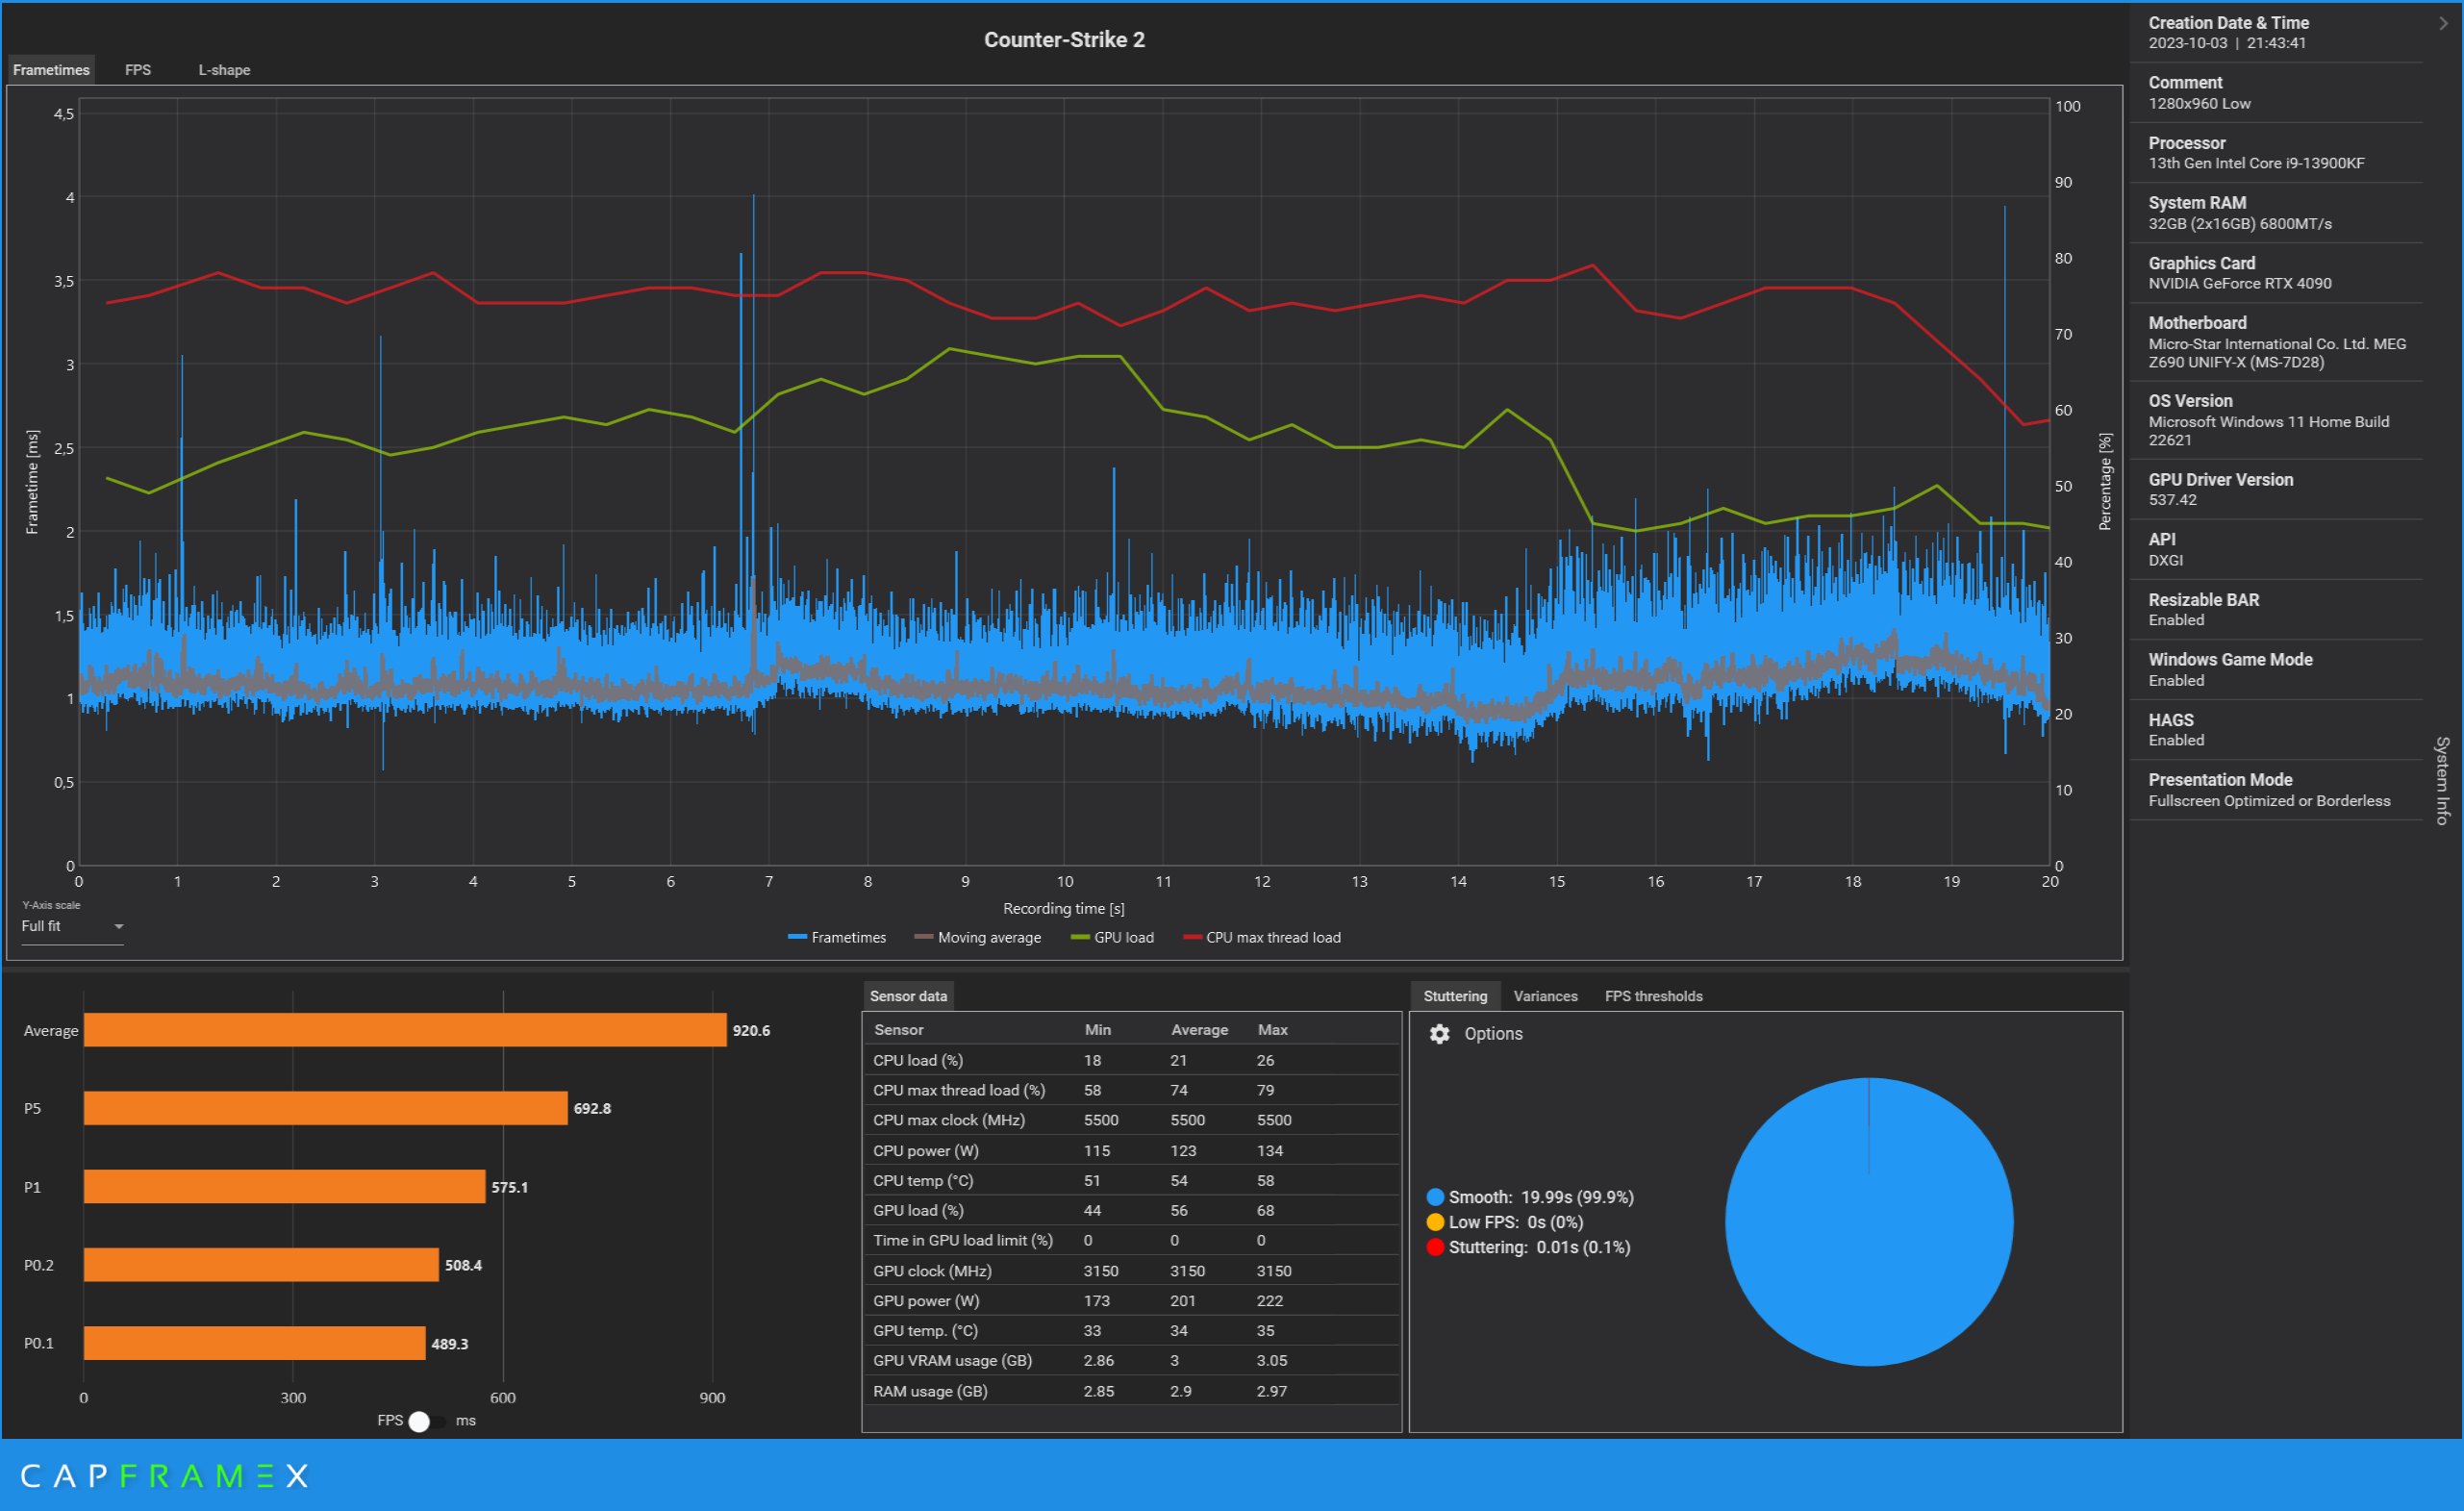Toggle GPU load legend entry
The image size is (2464, 1511).
tap(1112, 938)
